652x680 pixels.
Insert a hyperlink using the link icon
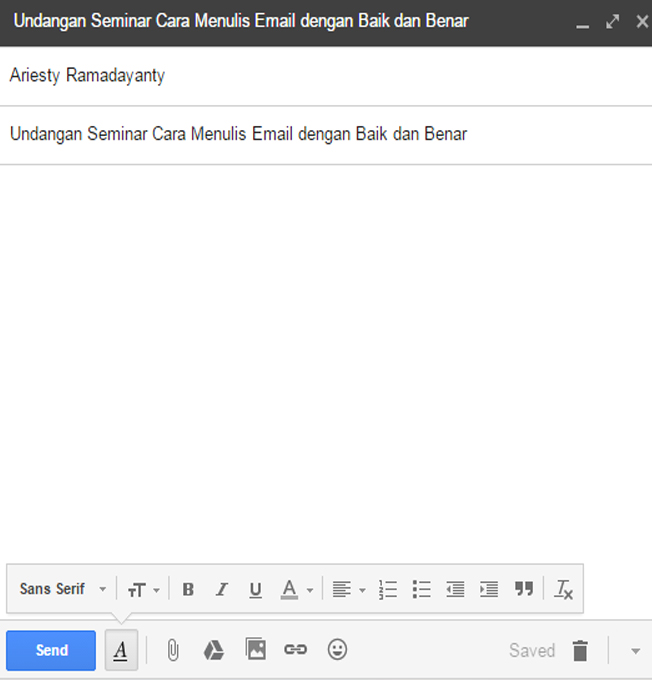pos(295,650)
